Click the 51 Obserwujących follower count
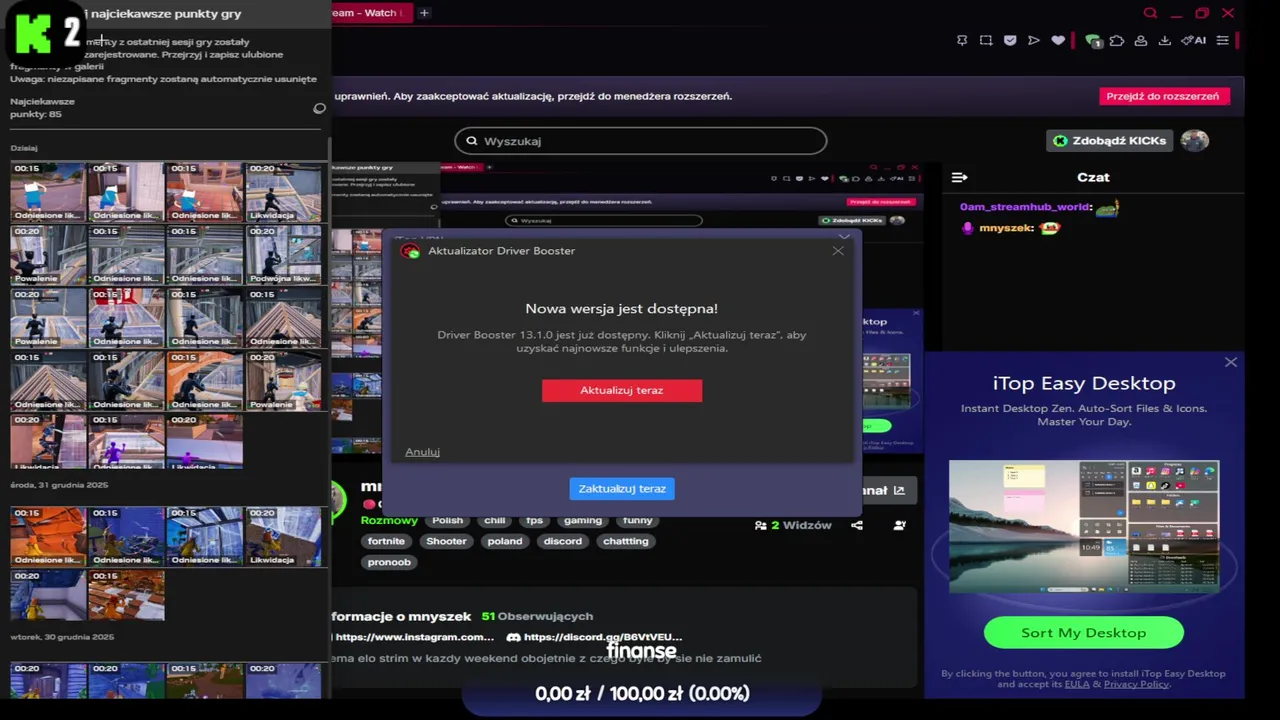Screen dimensions: 1280x720 [x=537, y=616]
